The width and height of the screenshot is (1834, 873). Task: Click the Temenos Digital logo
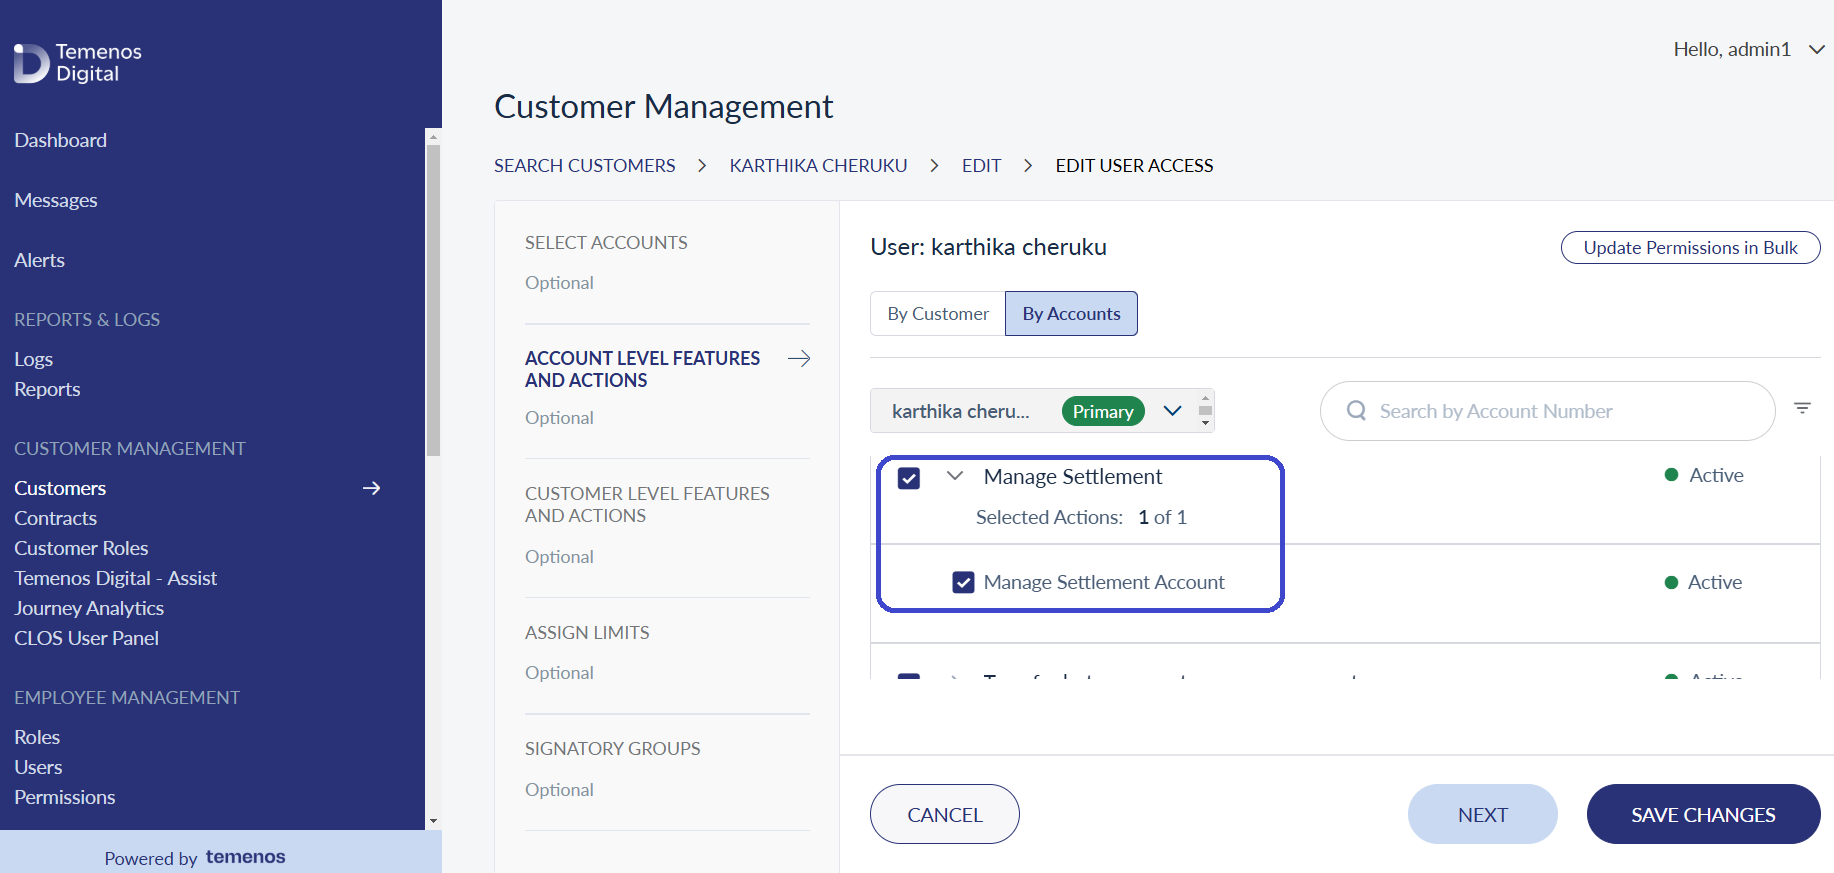(x=78, y=62)
